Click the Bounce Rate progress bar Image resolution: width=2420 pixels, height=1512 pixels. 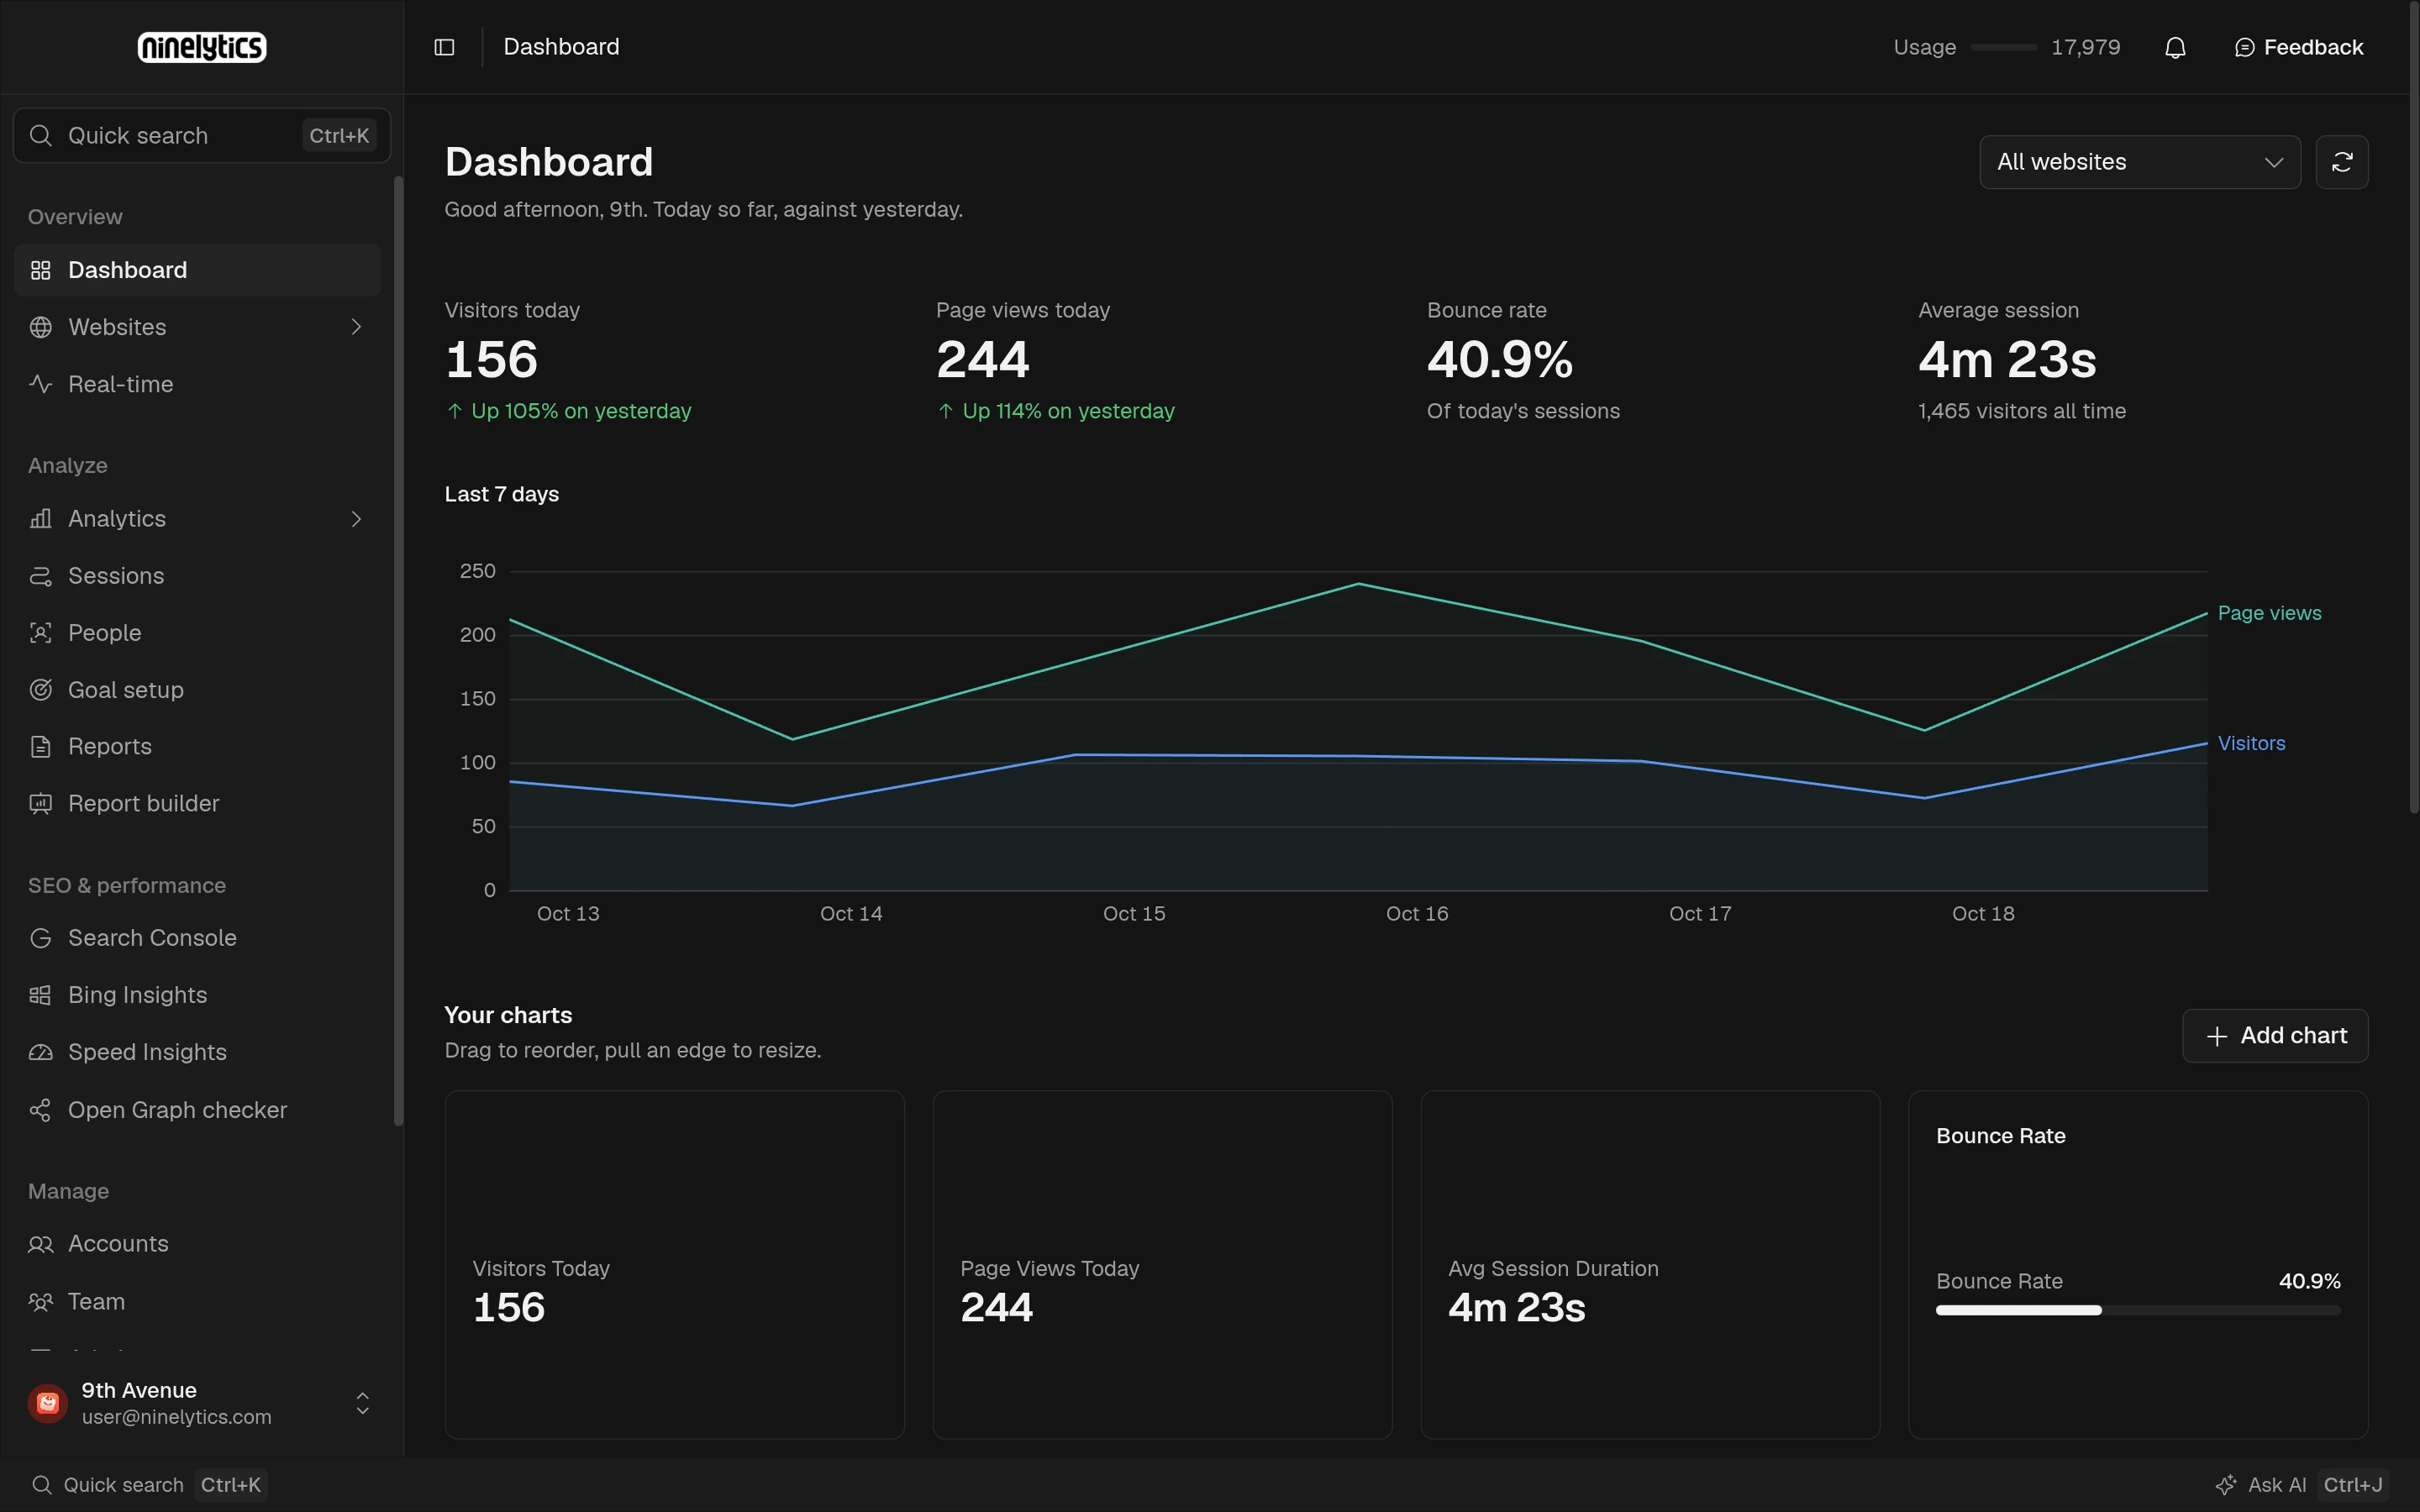tap(2138, 1310)
